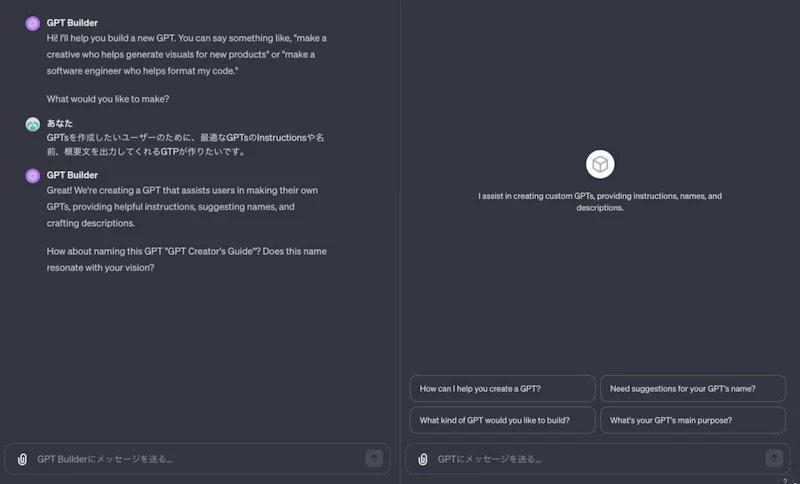Select "How can I help you create a GPT?"
Screen dimensions: 800x484
tap(501, 388)
